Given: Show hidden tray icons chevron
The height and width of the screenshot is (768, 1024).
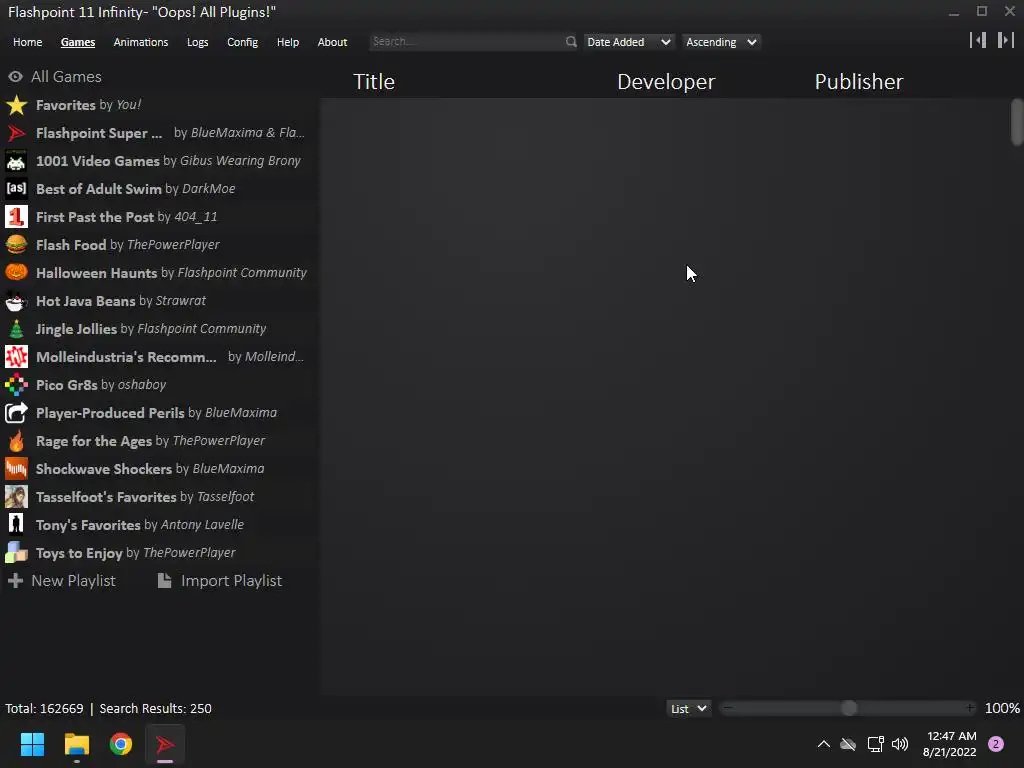Looking at the screenshot, I should (824, 744).
